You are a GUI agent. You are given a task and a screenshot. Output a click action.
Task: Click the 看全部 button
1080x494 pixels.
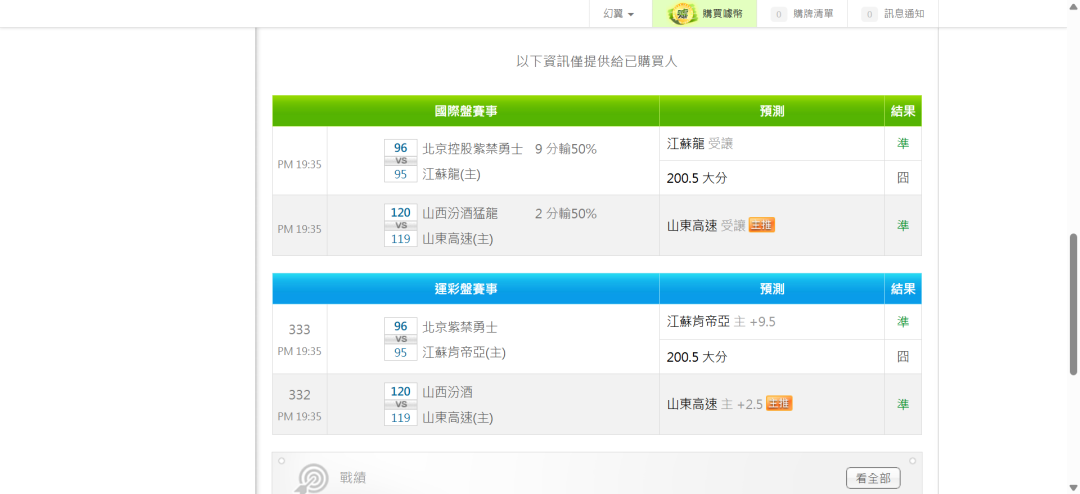(x=872, y=478)
